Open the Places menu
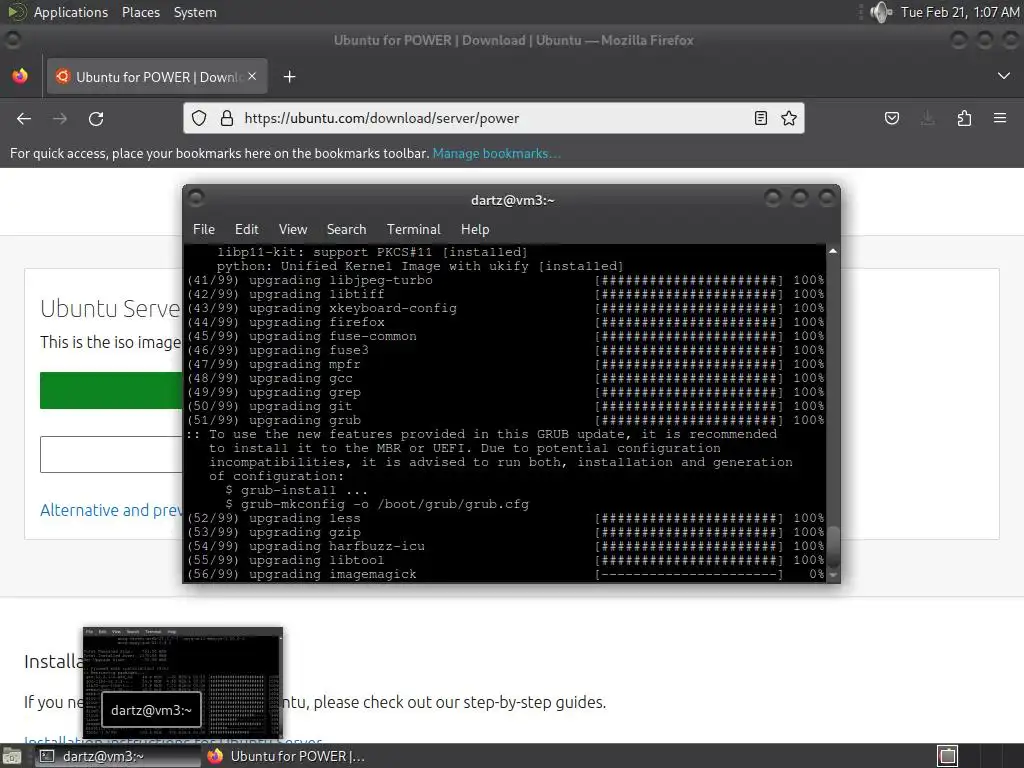1024x768 pixels. click(140, 12)
